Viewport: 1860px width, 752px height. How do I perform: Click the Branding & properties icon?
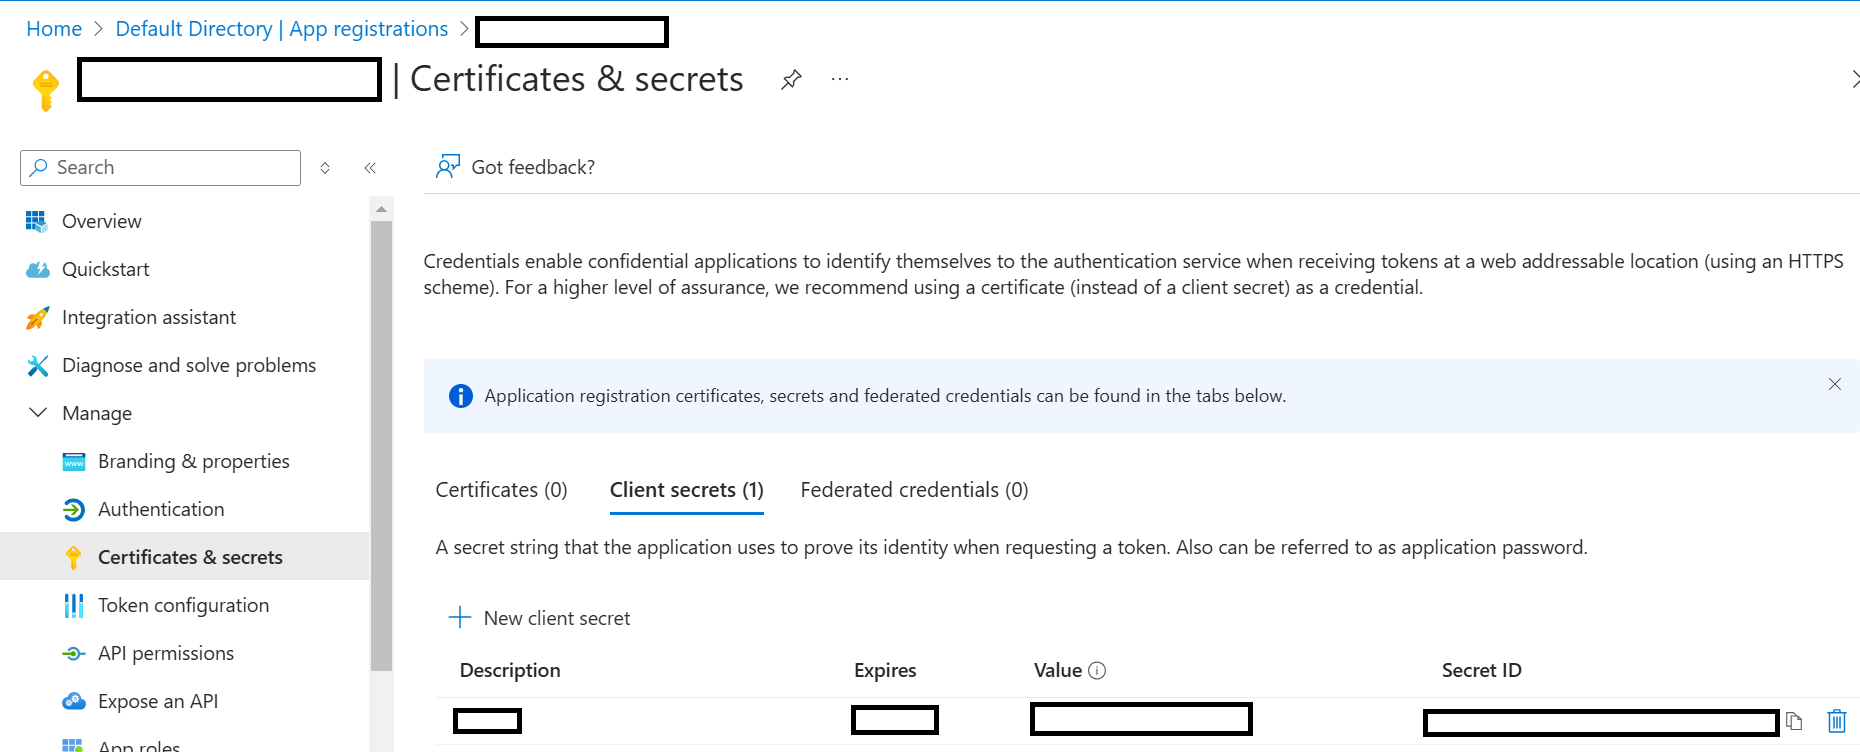coord(74,461)
